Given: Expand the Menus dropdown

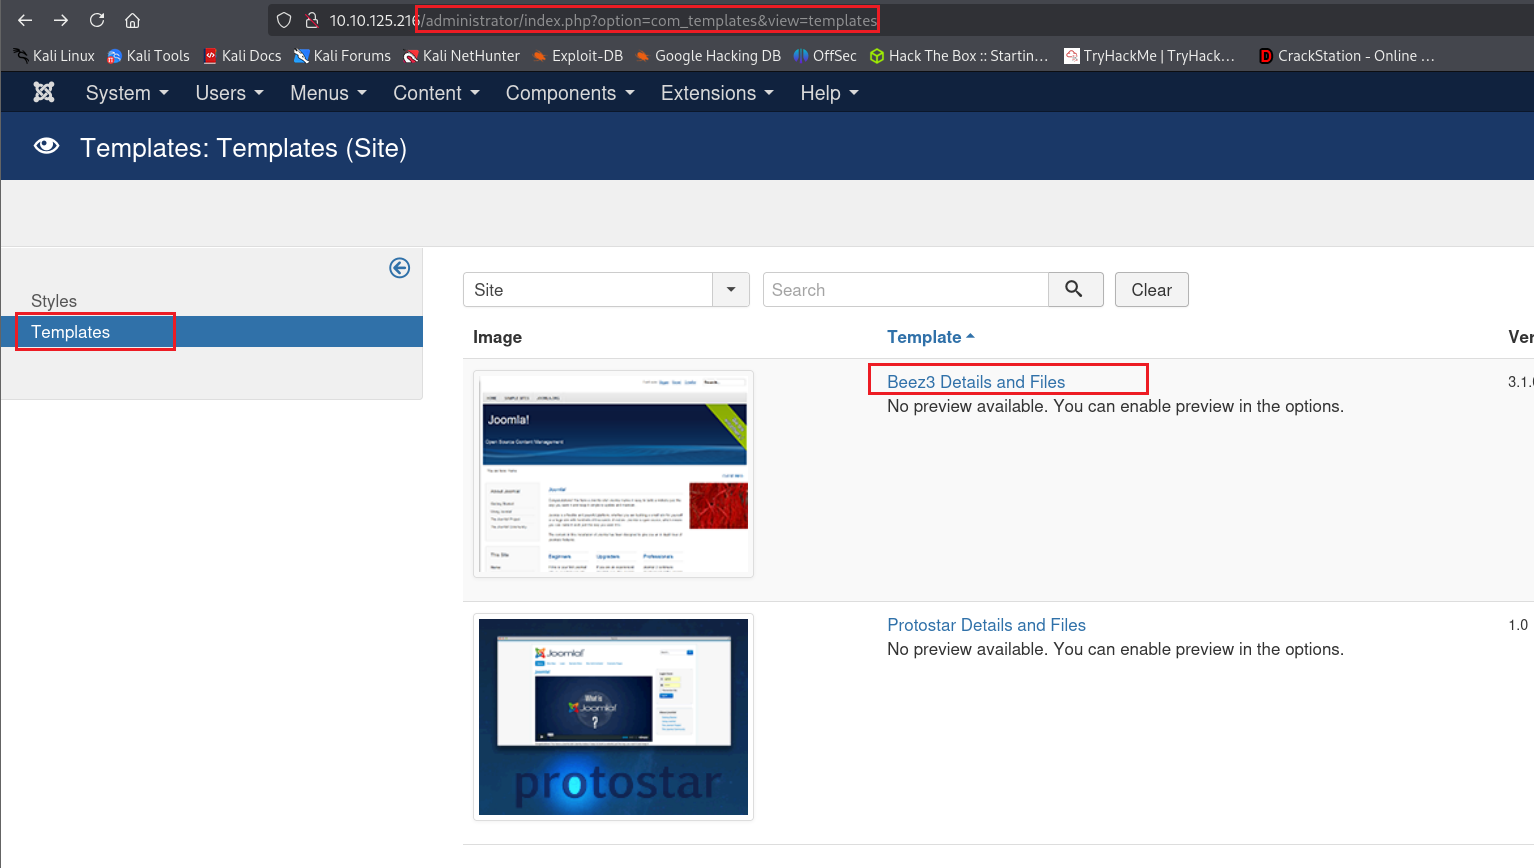Looking at the screenshot, I should click(x=328, y=93).
